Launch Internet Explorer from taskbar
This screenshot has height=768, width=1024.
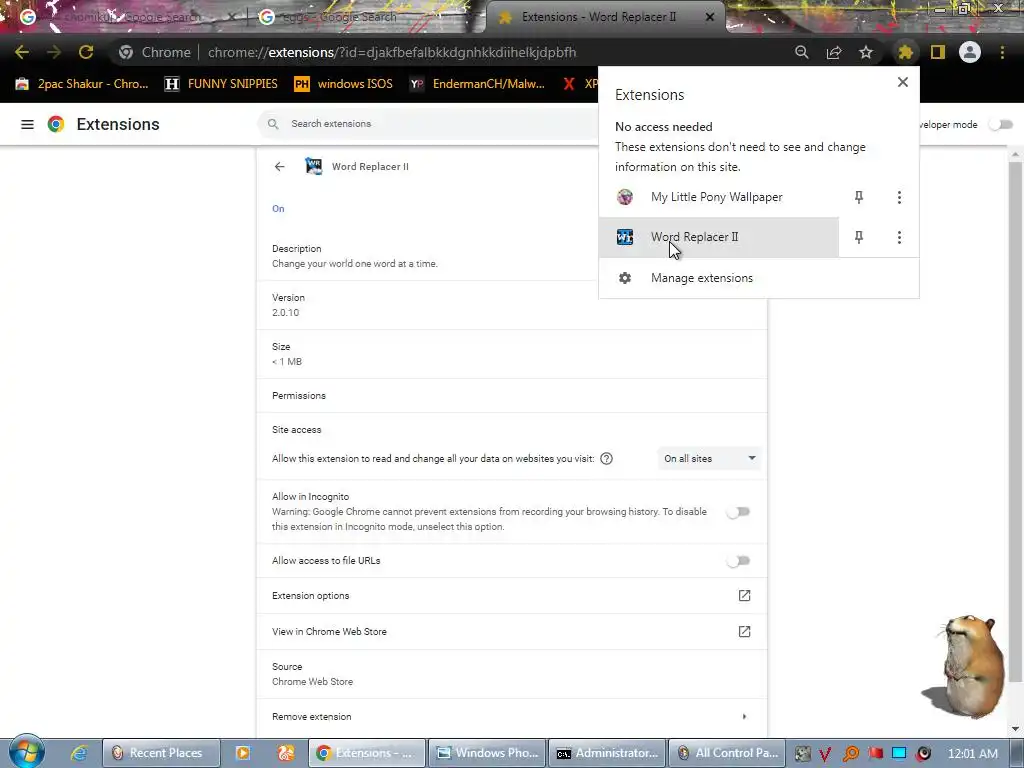tap(79, 753)
